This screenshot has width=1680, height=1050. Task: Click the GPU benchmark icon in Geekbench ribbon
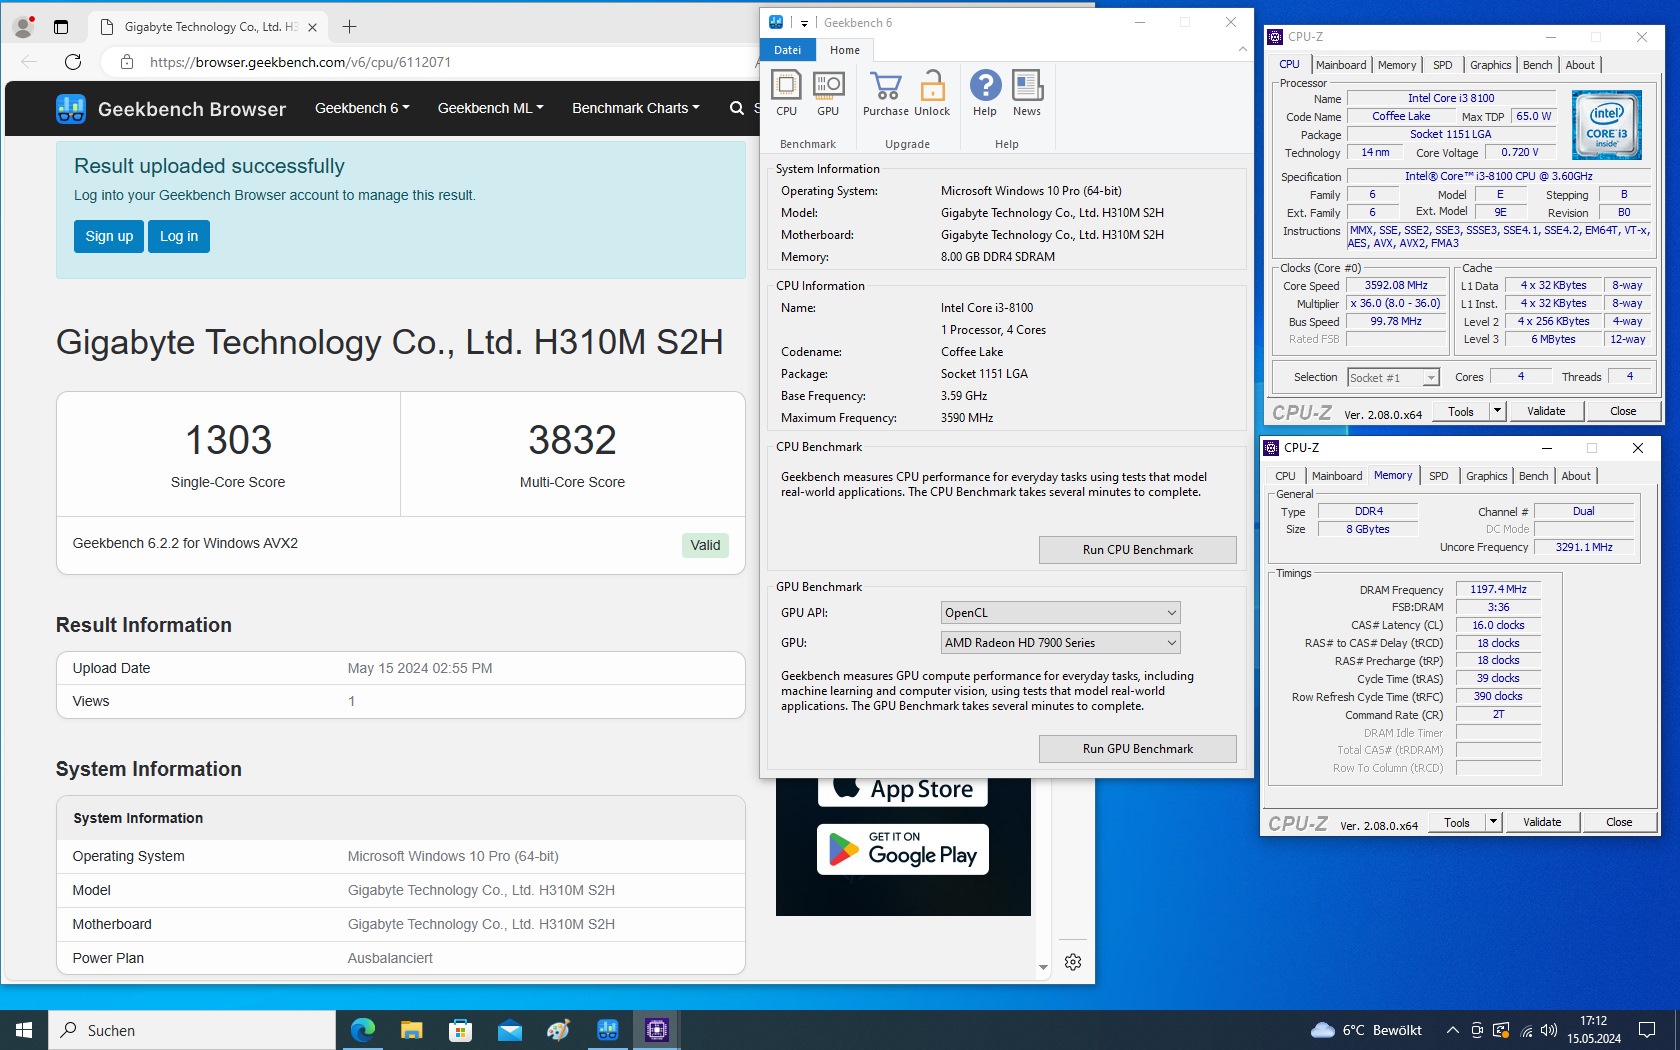coord(828,85)
